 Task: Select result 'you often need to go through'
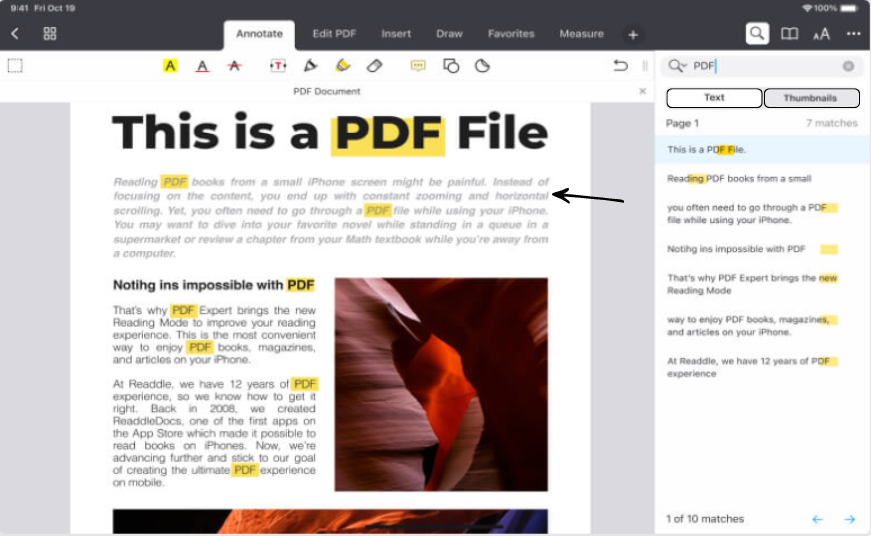point(762,214)
